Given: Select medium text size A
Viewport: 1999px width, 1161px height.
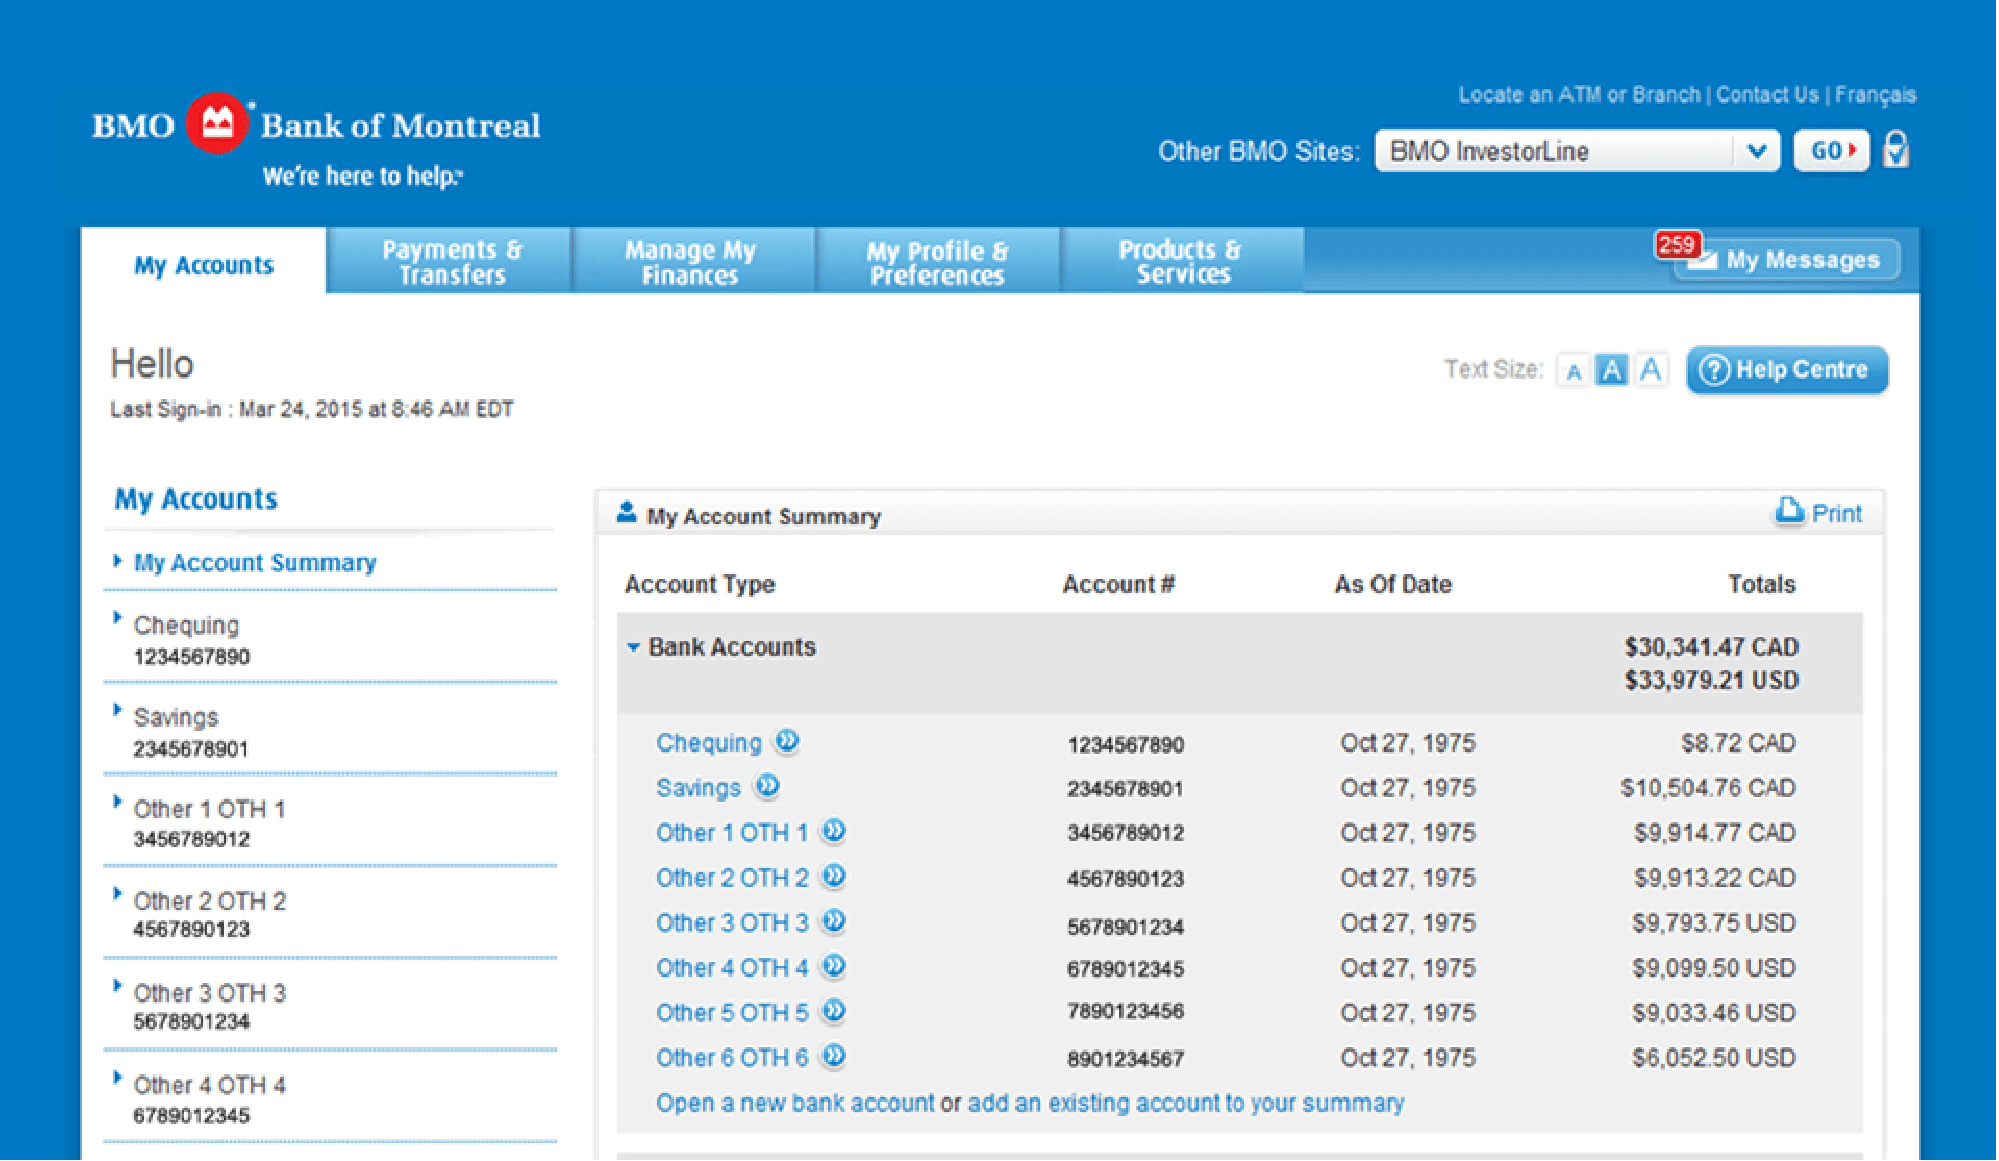Looking at the screenshot, I should pos(1611,370).
